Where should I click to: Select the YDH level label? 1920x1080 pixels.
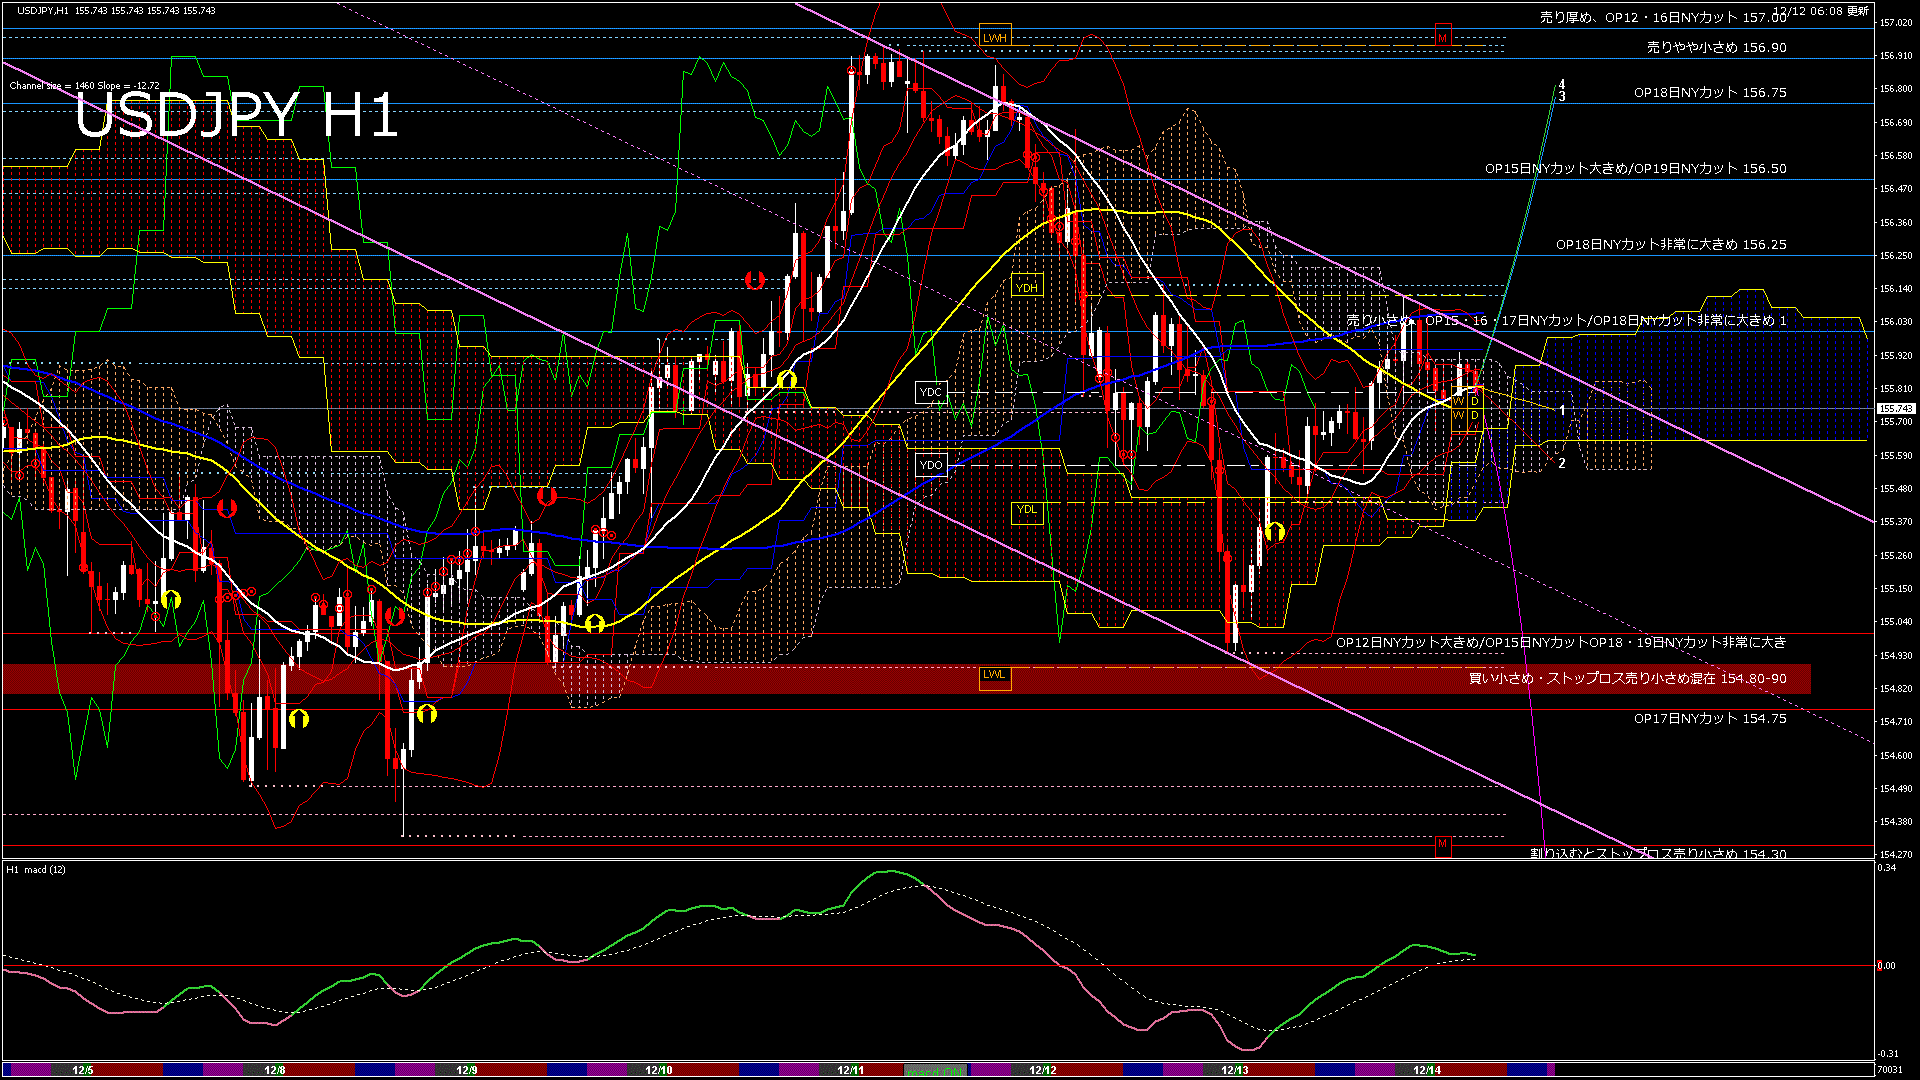(1027, 288)
